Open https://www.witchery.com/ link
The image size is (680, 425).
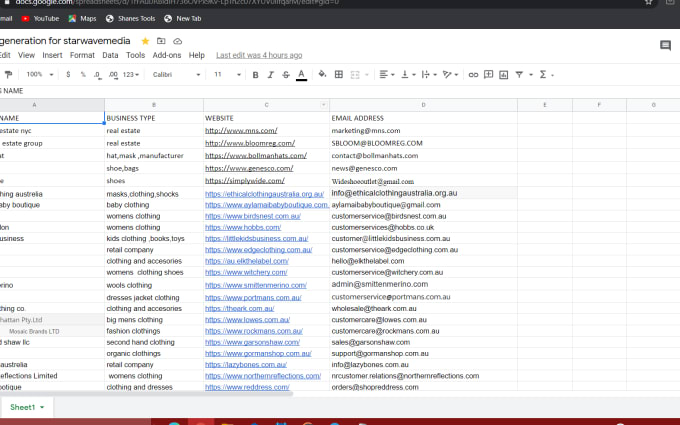tap(246, 272)
